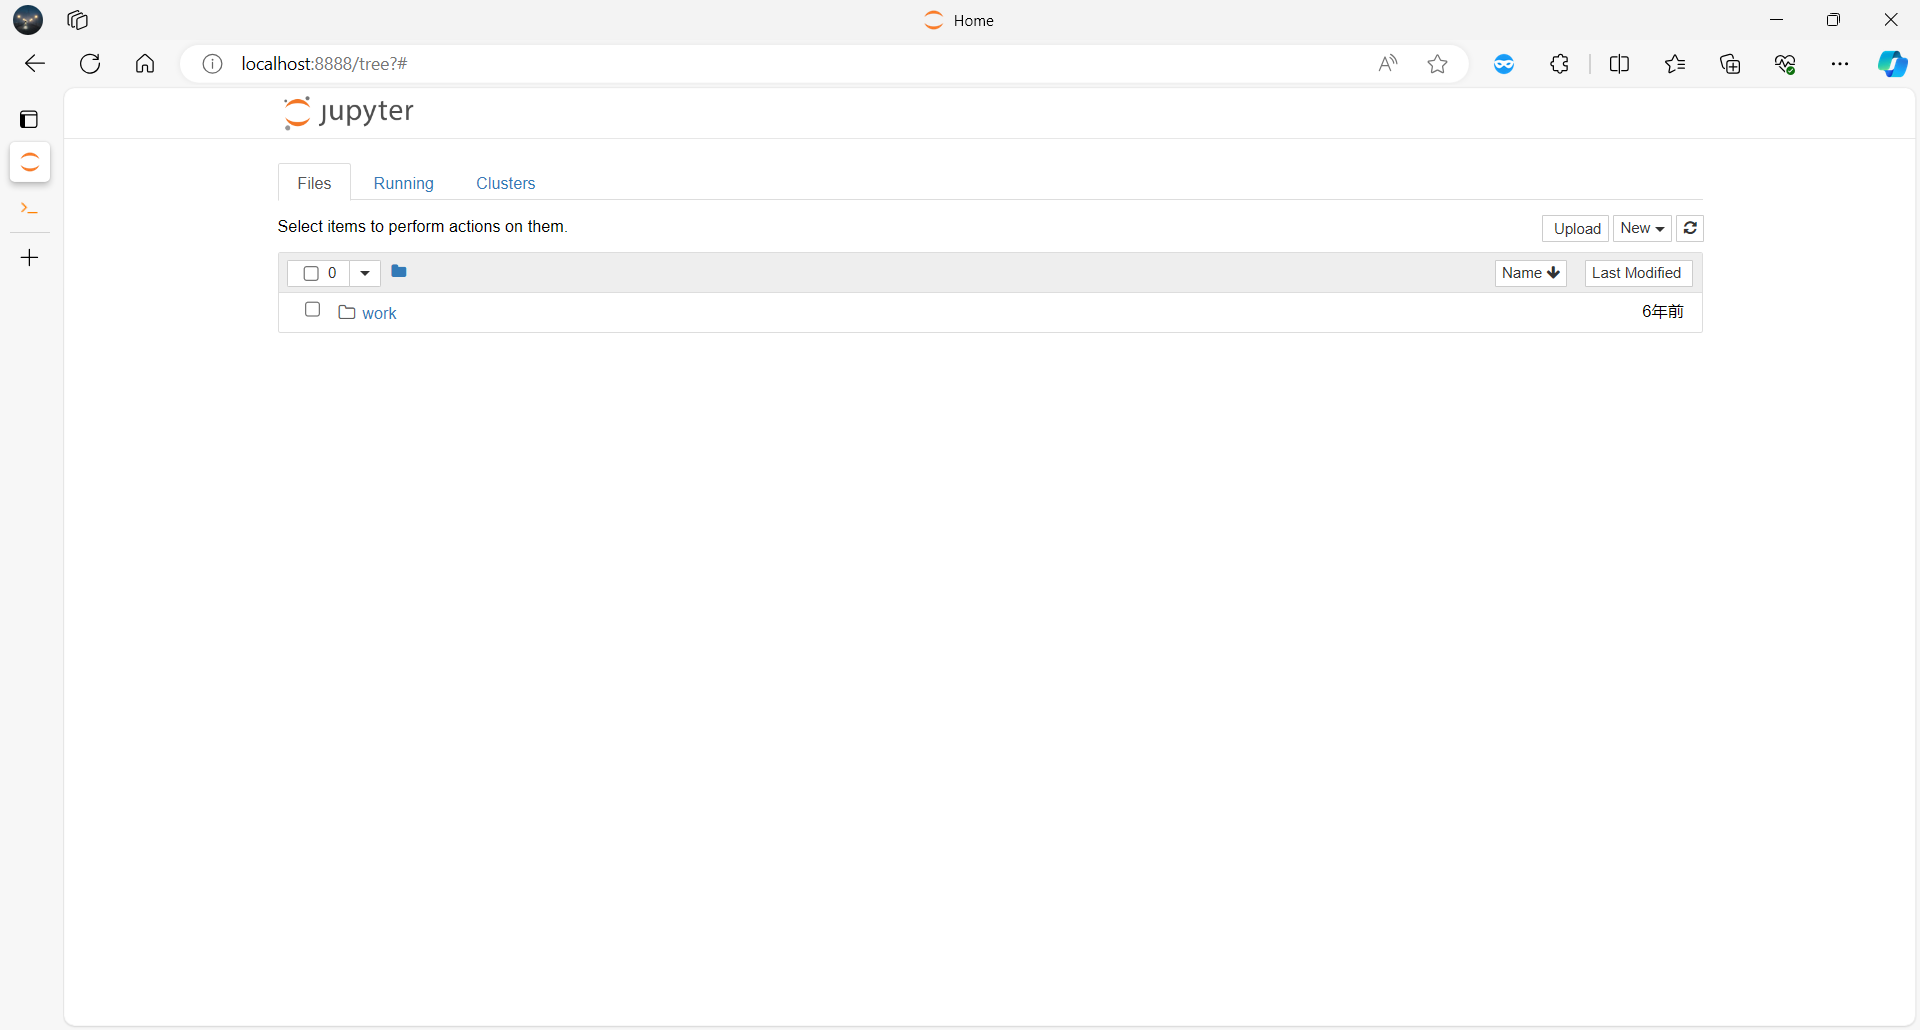This screenshot has height=1030, width=1920.
Task: Toggle the panel icon at sidebar top
Action: 29,119
